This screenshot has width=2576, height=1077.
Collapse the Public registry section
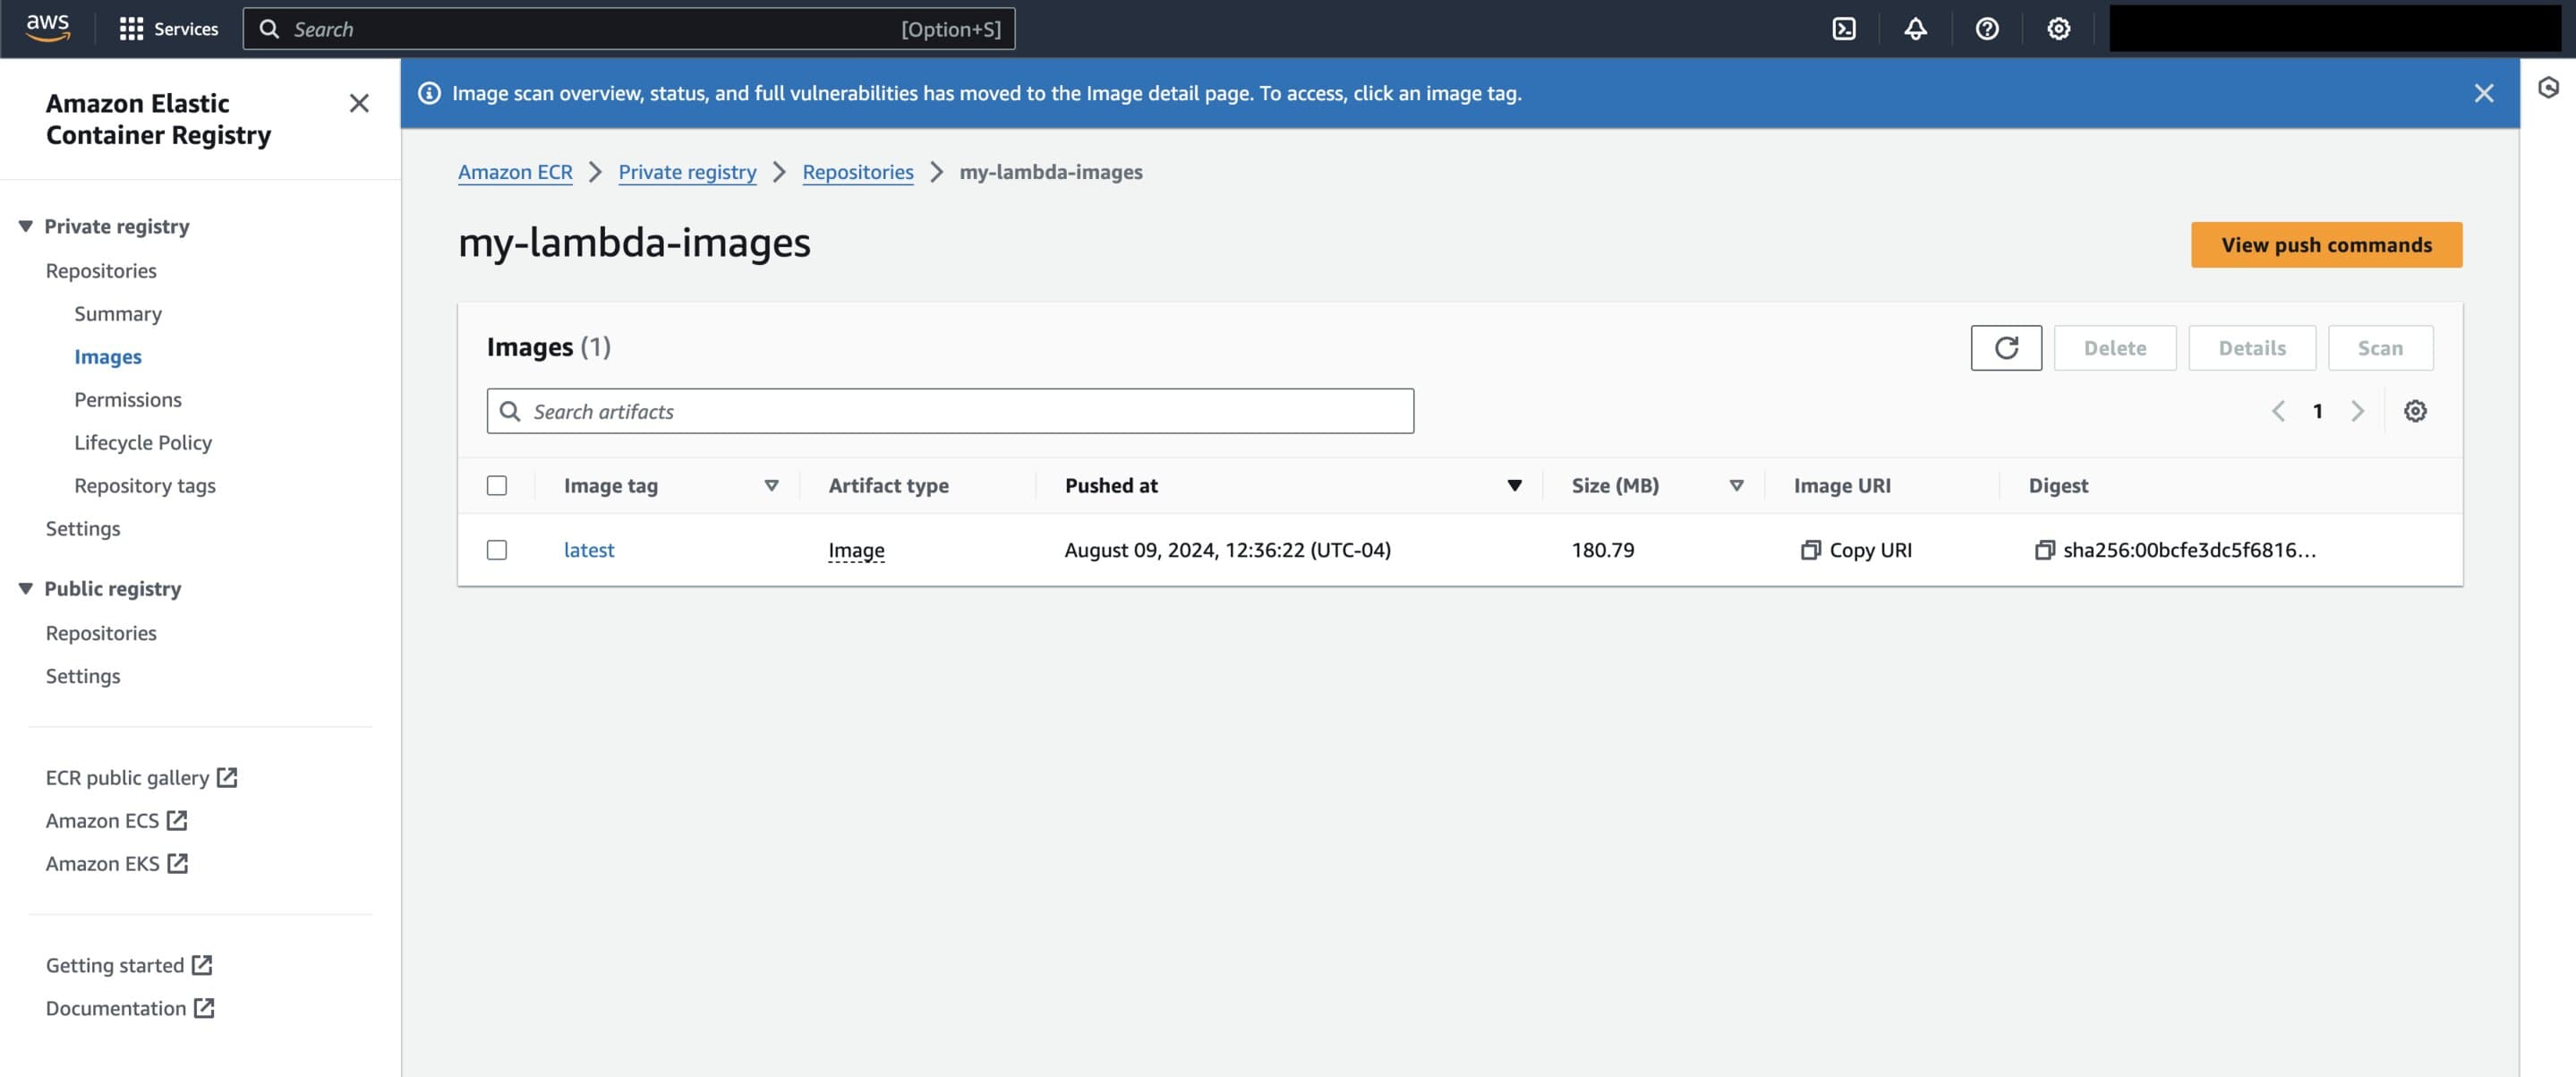pos(26,588)
